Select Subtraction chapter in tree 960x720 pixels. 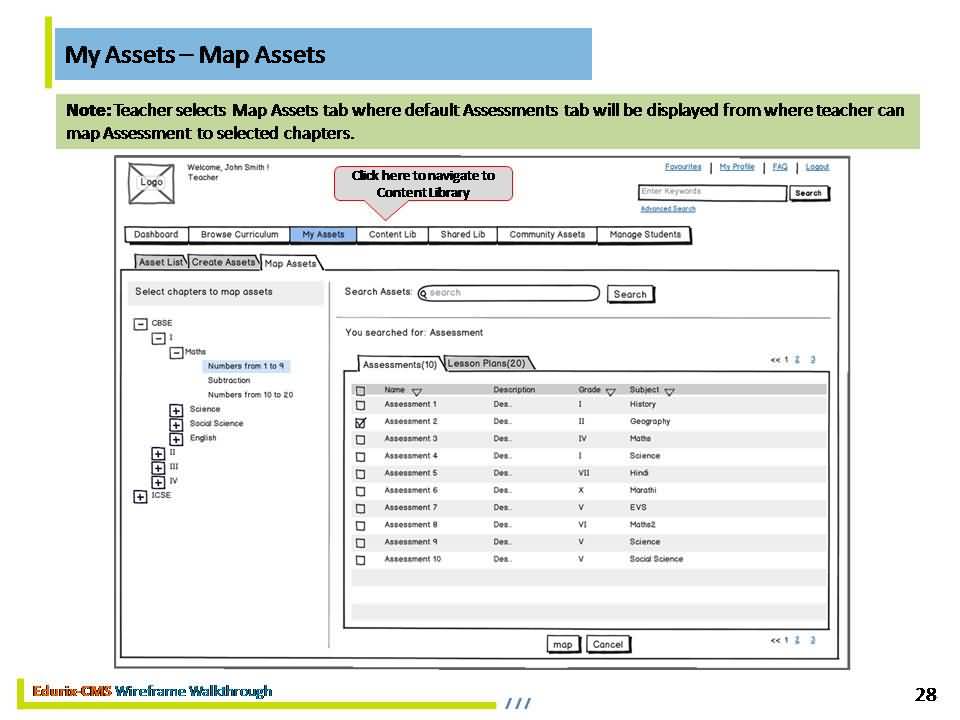tap(229, 380)
